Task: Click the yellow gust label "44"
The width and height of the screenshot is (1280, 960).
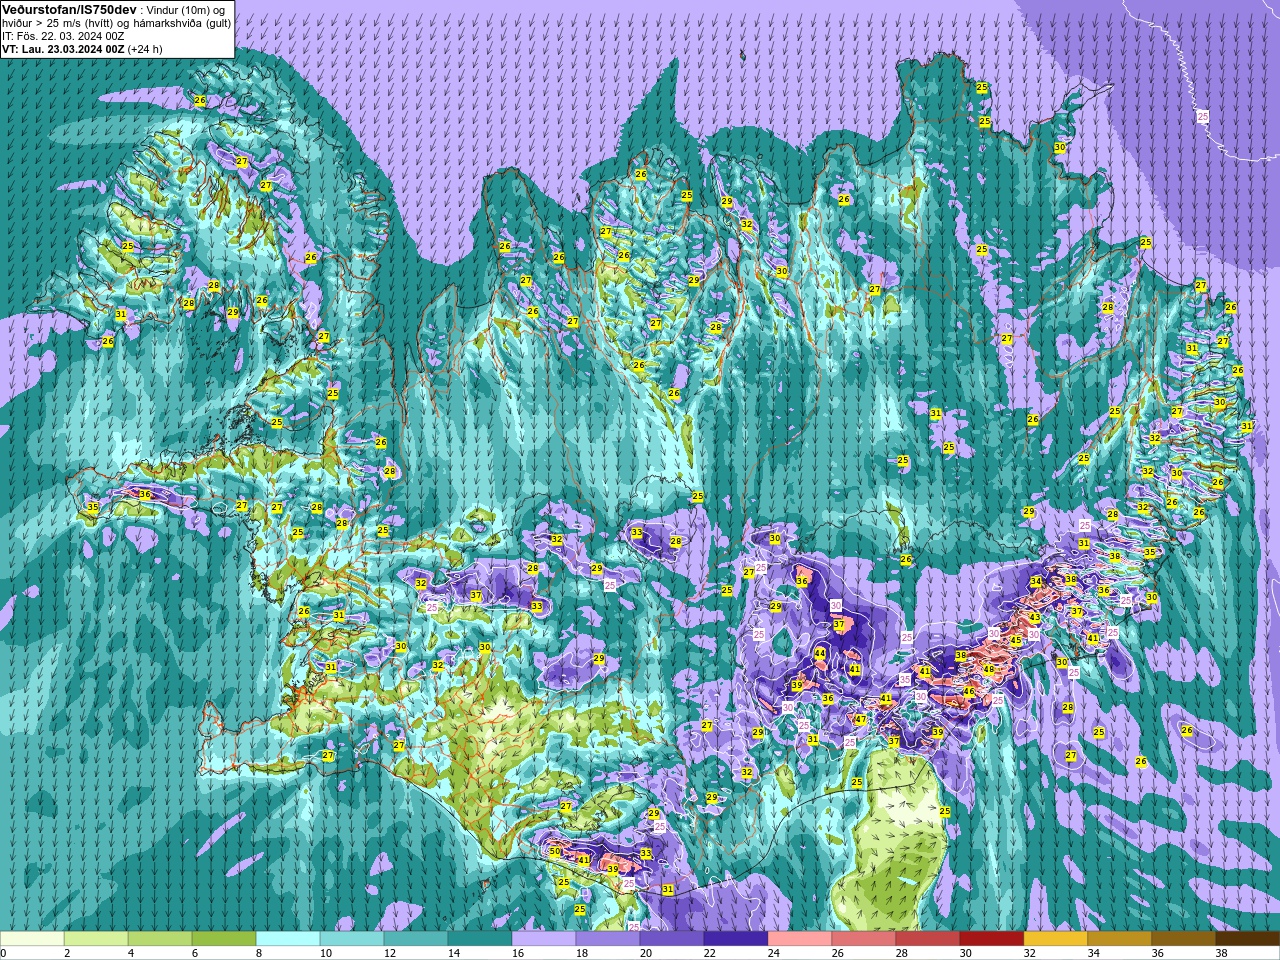Action: 820,653
